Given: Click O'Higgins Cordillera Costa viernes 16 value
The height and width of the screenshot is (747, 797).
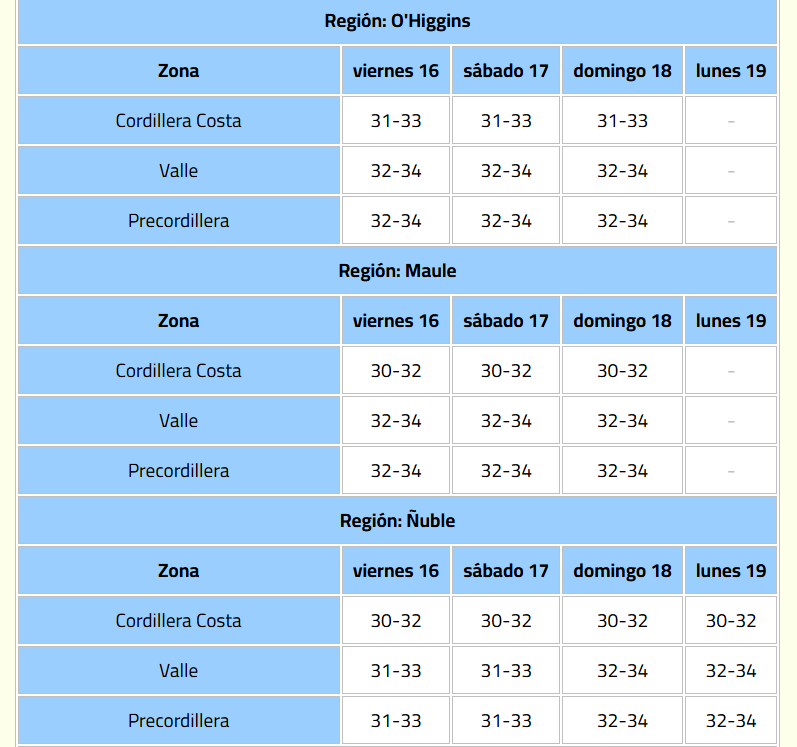Looking at the screenshot, I should tap(395, 121).
